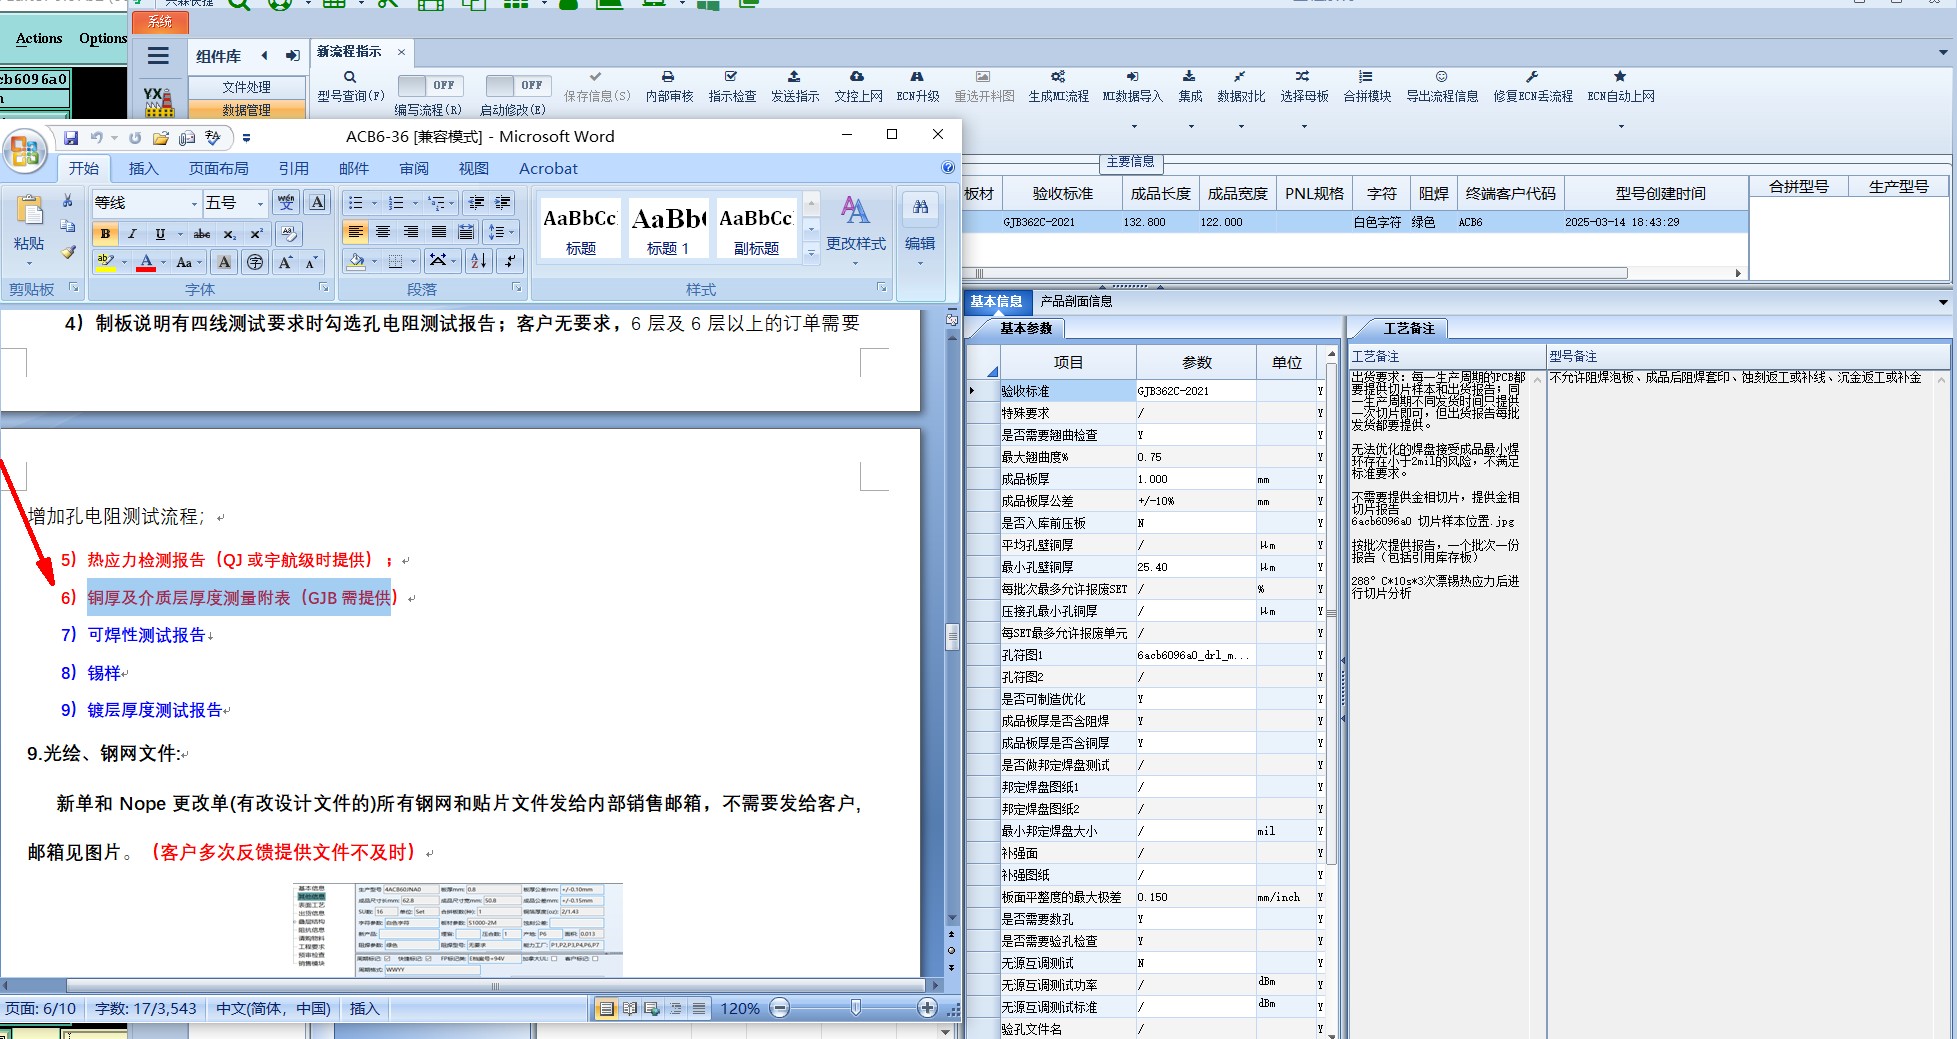This screenshot has height=1039, width=1957.
Task: Click the 孔符图1 parameter cell
Action: pyautogui.click(x=1195, y=655)
